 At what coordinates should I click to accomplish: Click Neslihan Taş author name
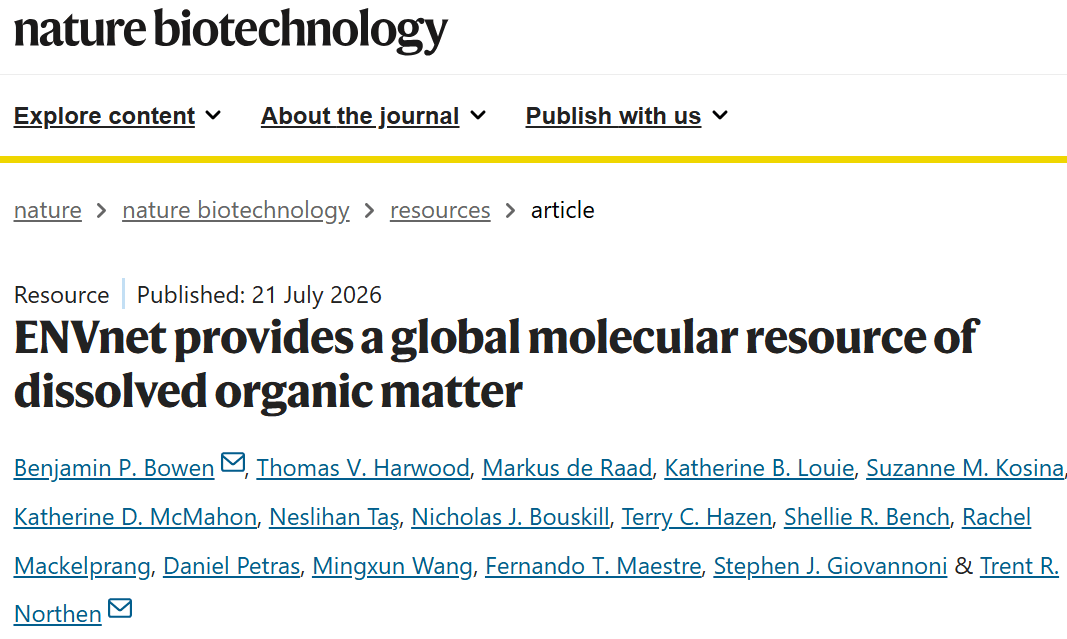[335, 517]
